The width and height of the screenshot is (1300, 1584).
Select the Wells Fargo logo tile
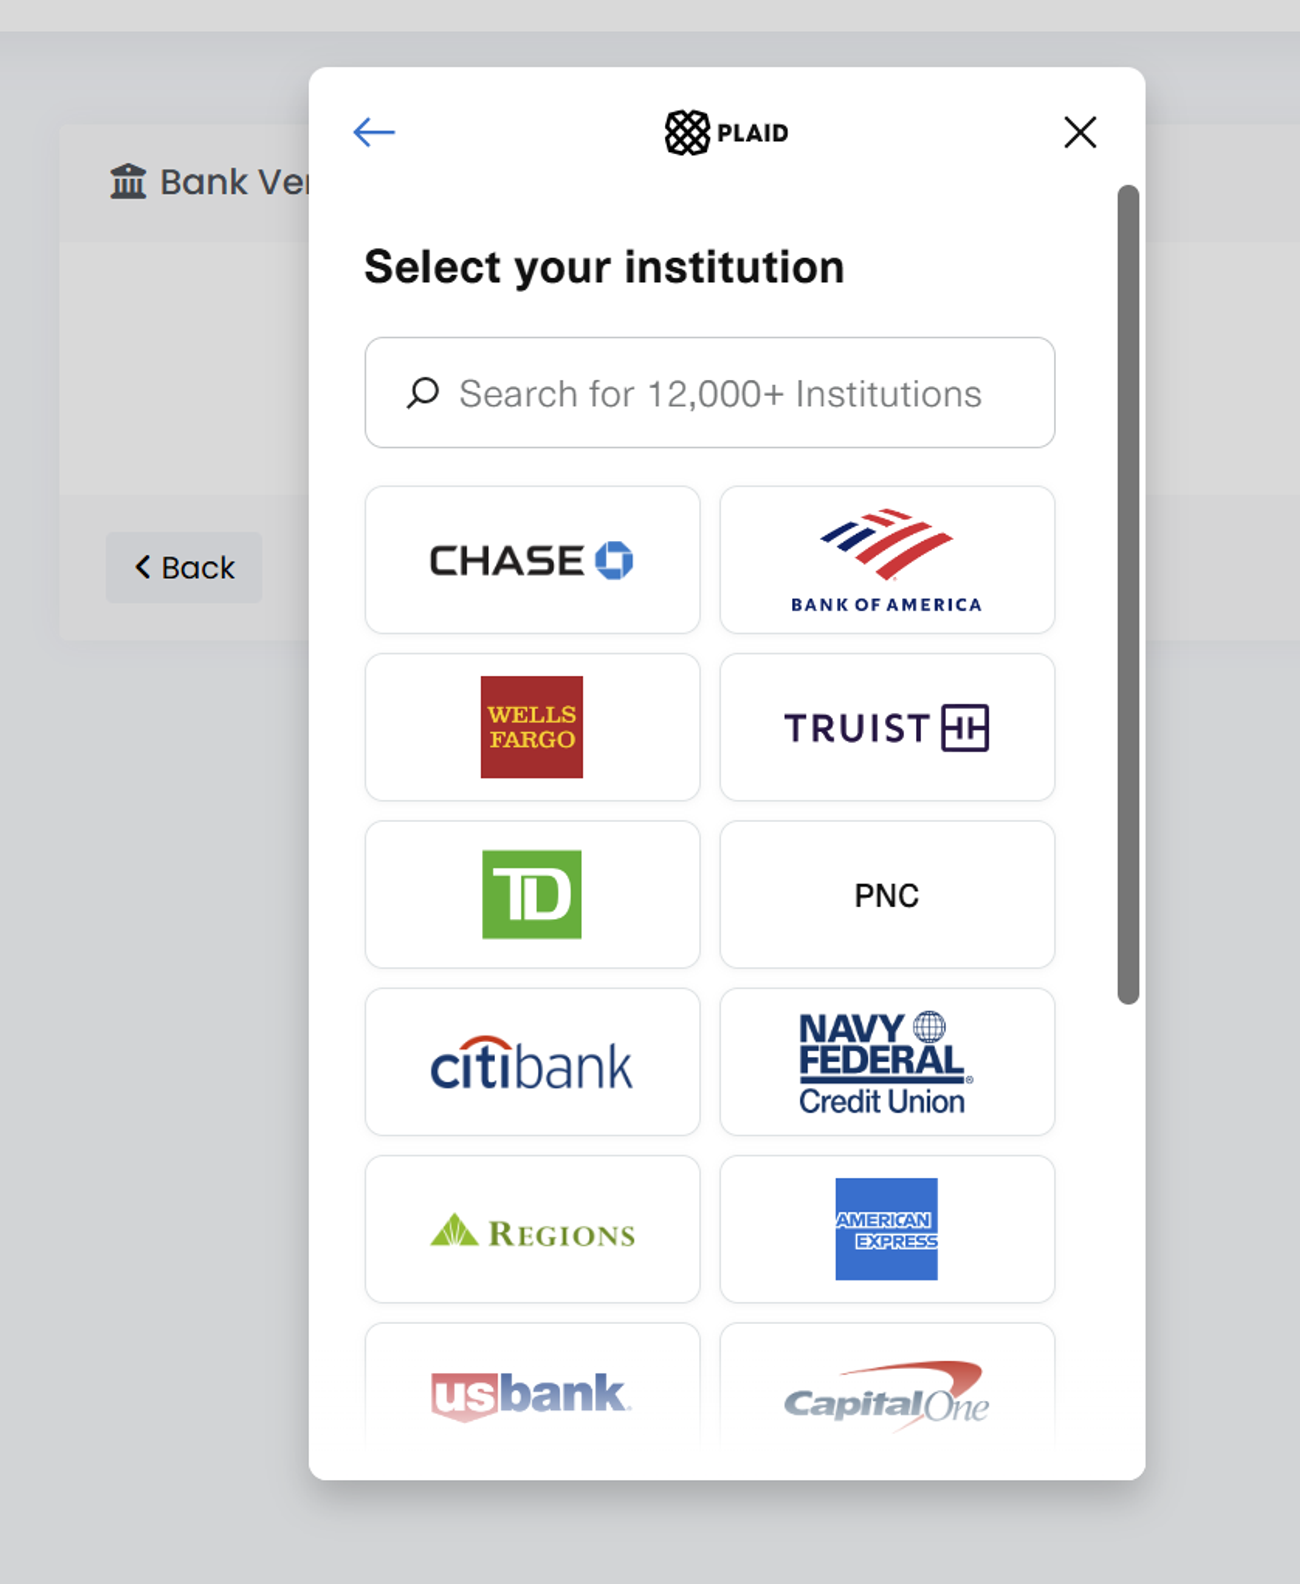tap(532, 727)
